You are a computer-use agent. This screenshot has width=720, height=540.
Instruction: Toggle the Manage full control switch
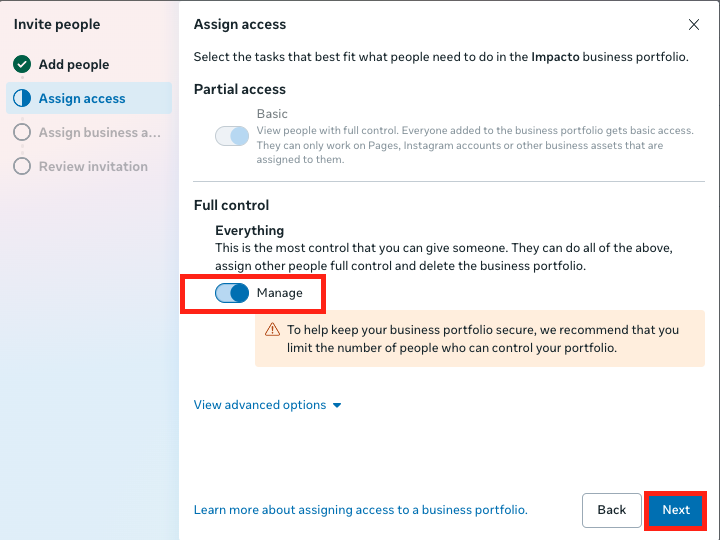click(232, 293)
